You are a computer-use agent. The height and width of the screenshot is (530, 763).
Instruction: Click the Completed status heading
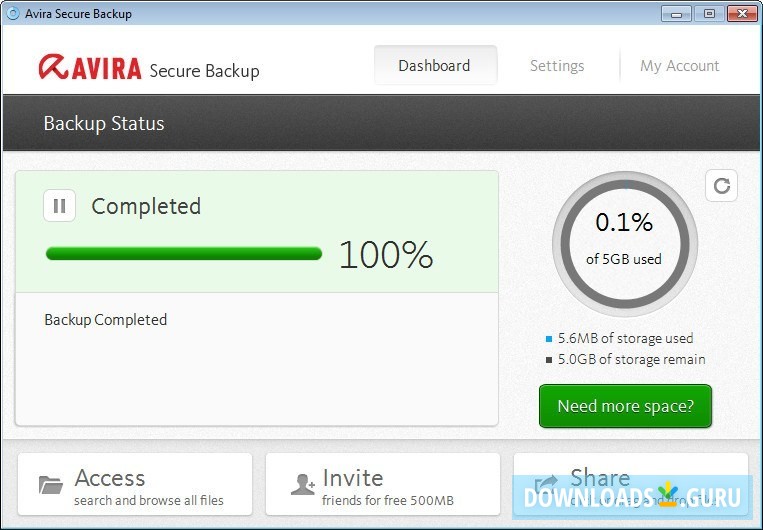coord(146,206)
